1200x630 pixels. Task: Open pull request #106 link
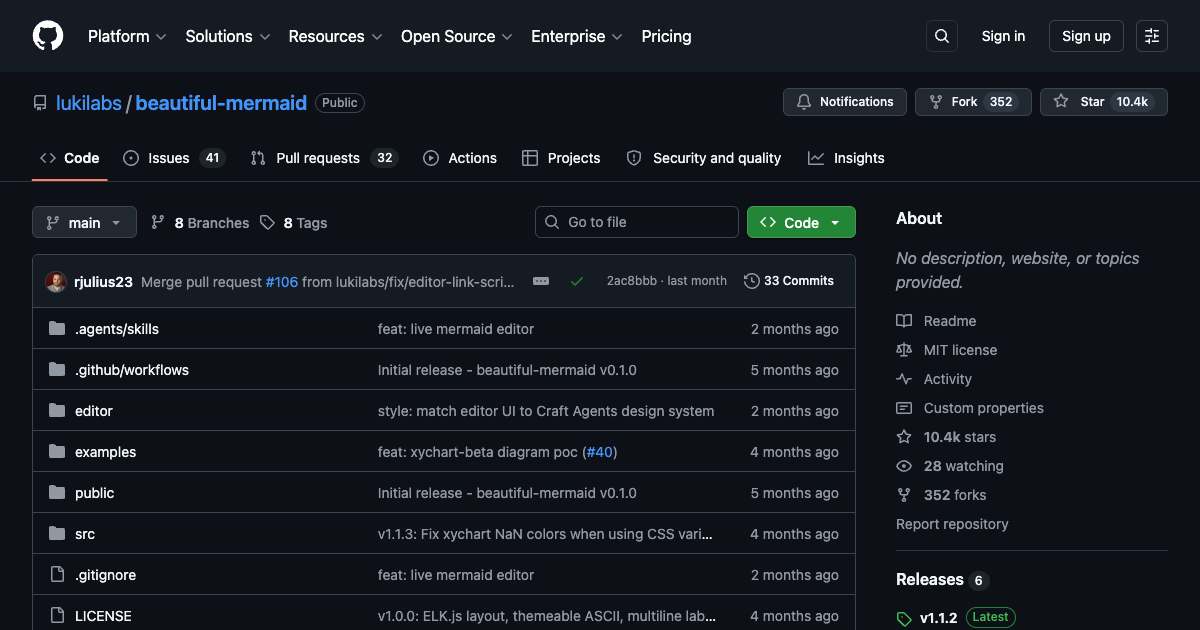pyautogui.click(x=282, y=282)
